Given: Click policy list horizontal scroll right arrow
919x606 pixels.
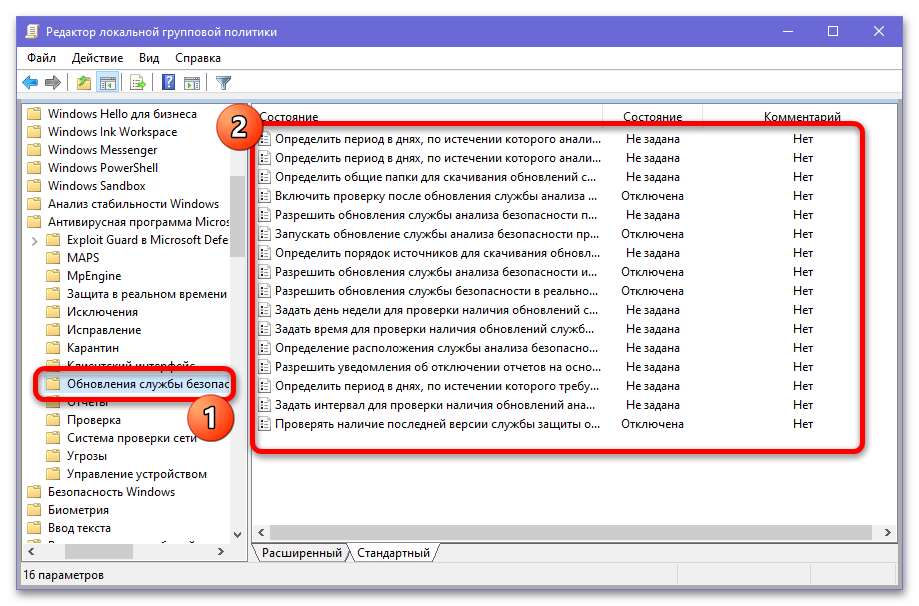Looking at the screenshot, I should click(888, 532).
